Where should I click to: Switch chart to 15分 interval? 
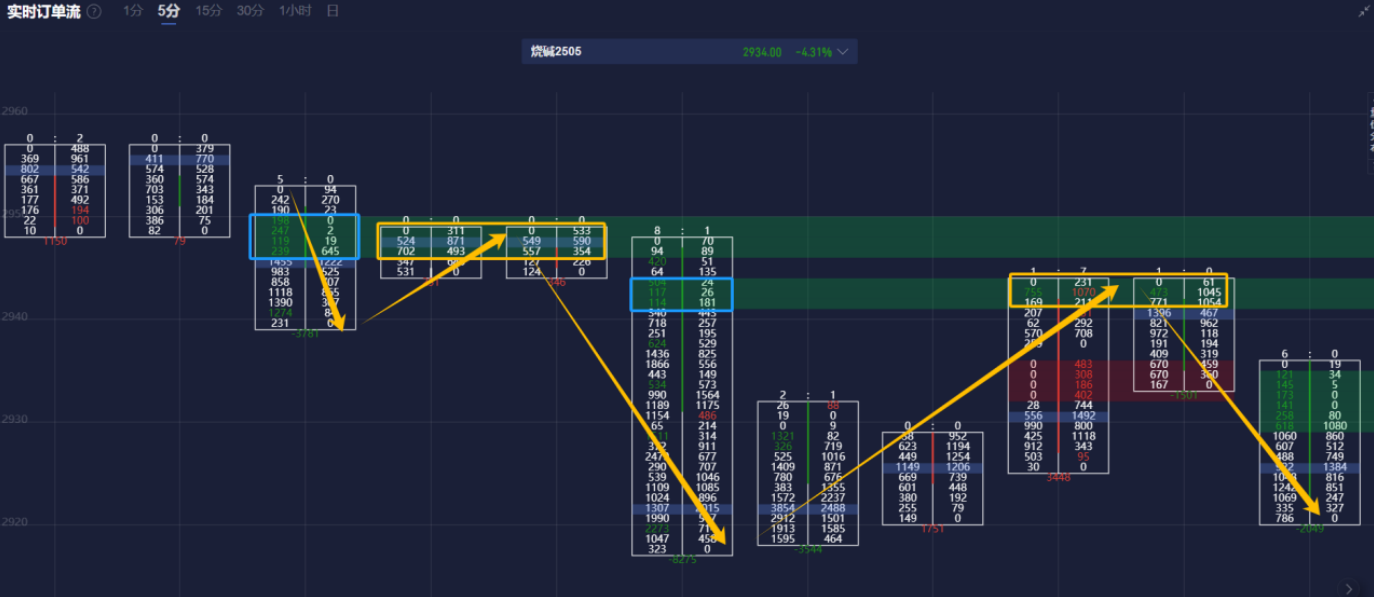point(209,11)
